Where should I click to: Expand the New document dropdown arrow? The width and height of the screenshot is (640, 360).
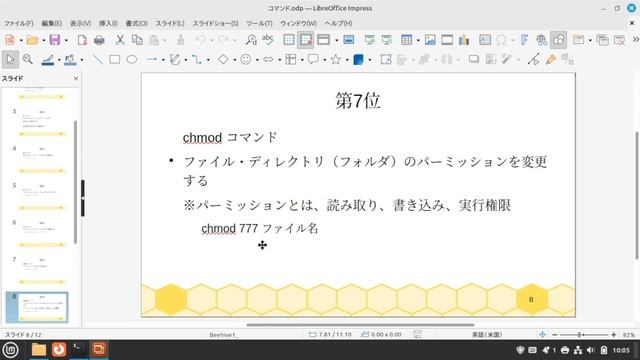pyautogui.click(x=21, y=40)
